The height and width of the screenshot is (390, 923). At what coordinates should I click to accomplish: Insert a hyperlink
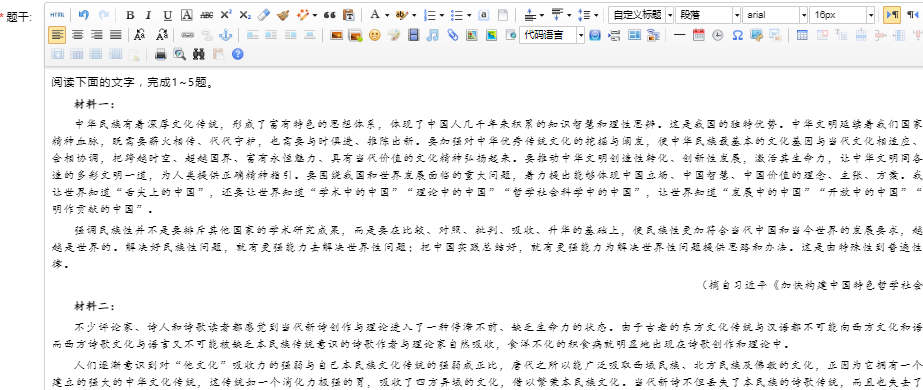click(x=187, y=35)
